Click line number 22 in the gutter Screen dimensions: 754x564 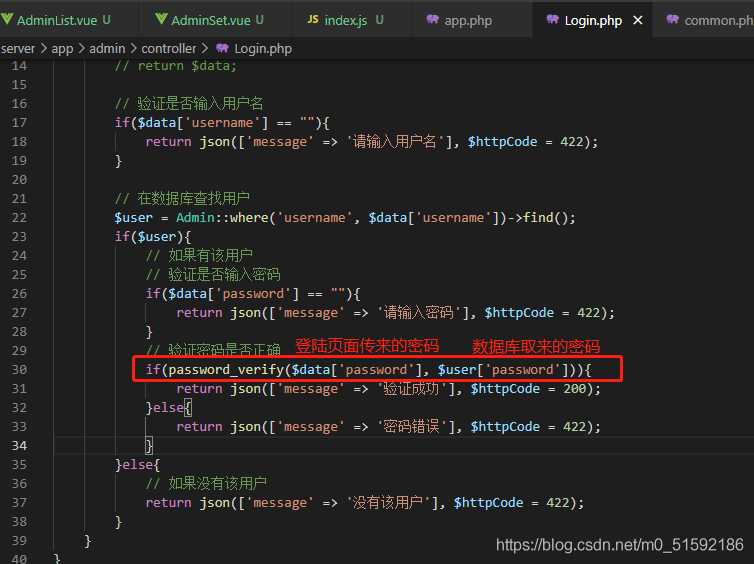pos(19,217)
